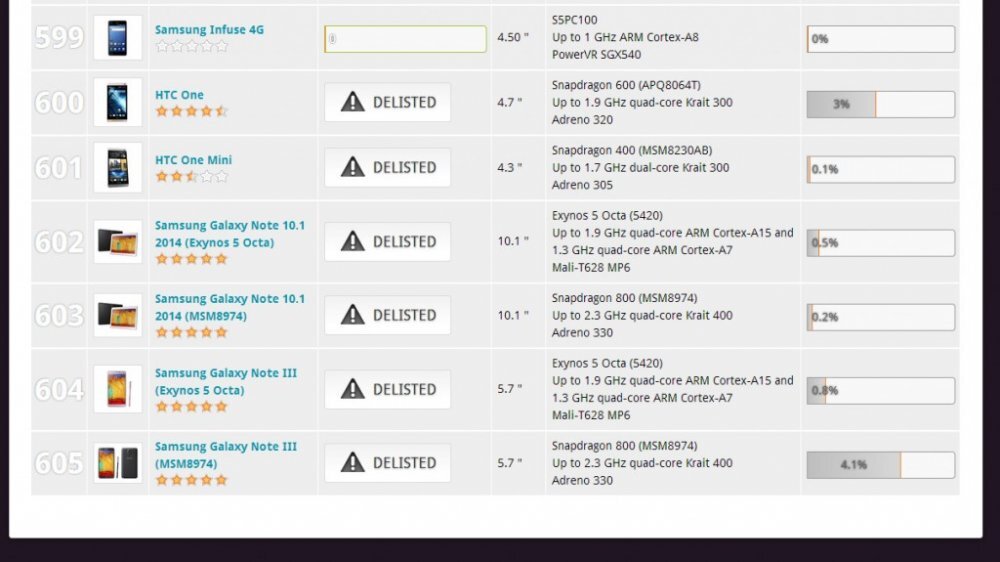Select the Galaxy Note III Exynos thumbnail image
The height and width of the screenshot is (562, 1000).
[x=117, y=389]
